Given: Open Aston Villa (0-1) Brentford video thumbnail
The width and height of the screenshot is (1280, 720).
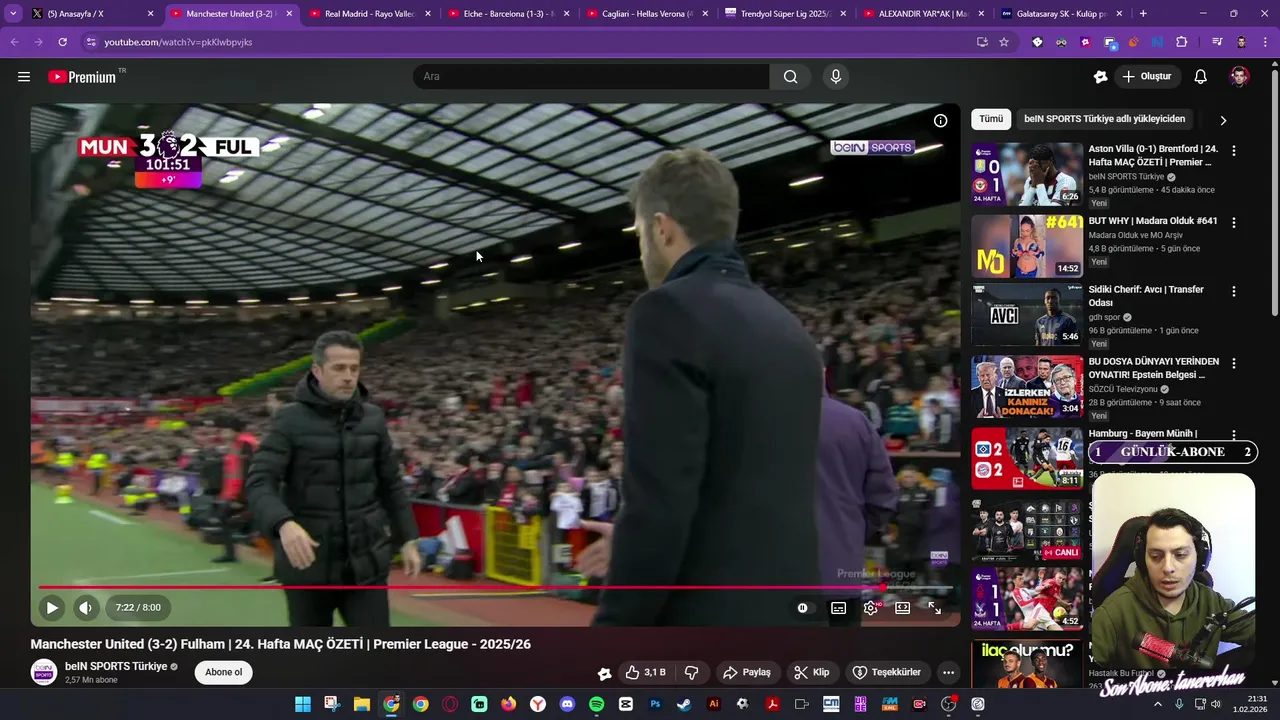Looking at the screenshot, I should 1027,174.
